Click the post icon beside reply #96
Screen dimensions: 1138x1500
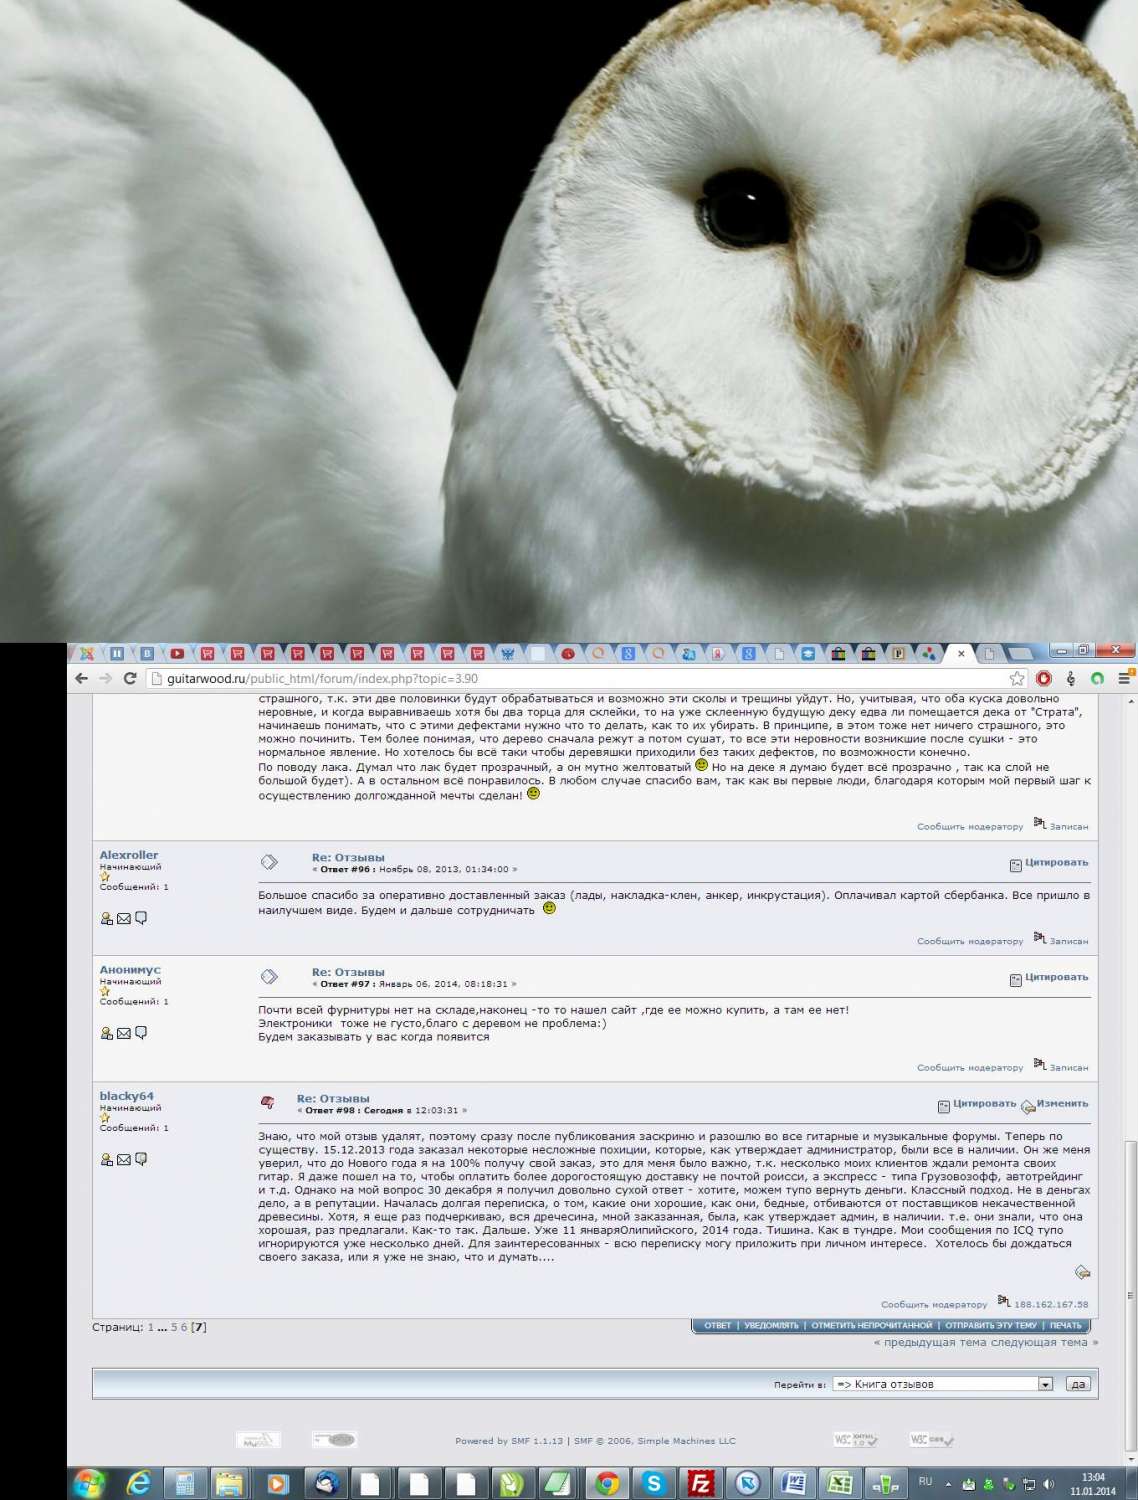click(269, 861)
